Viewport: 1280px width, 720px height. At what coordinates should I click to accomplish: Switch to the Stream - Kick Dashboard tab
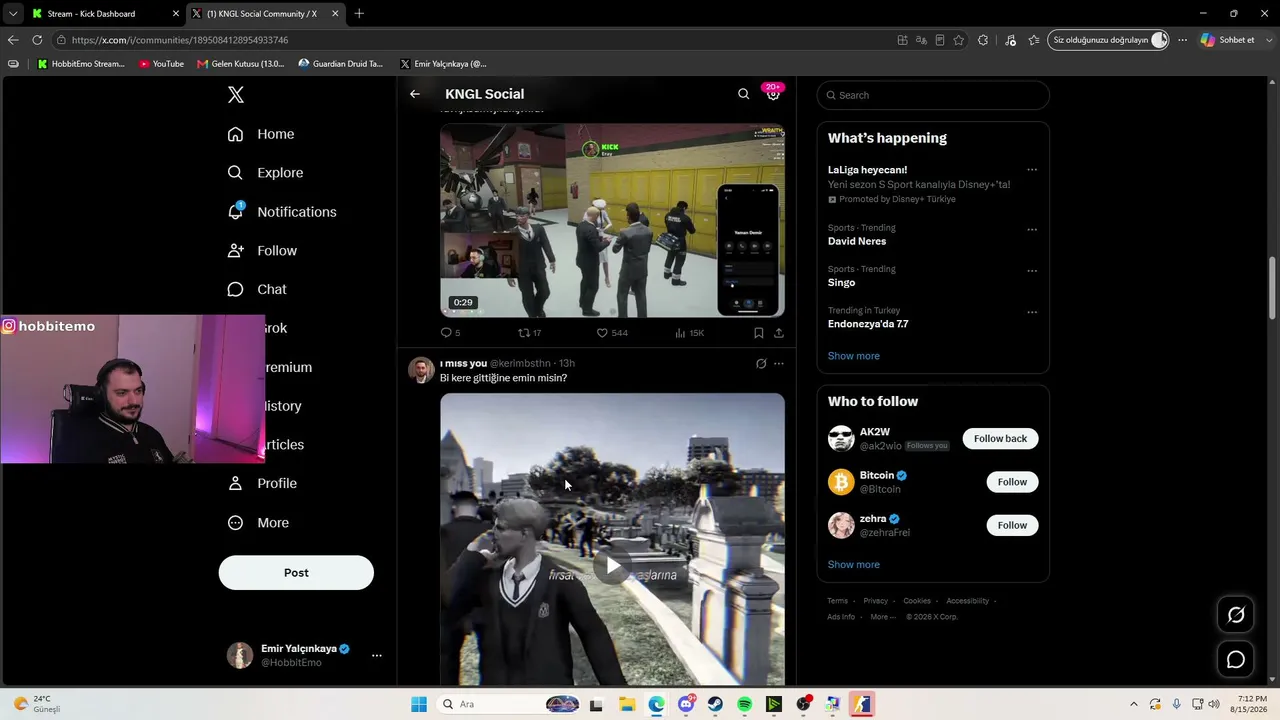pyautogui.click(x=103, y=14)
